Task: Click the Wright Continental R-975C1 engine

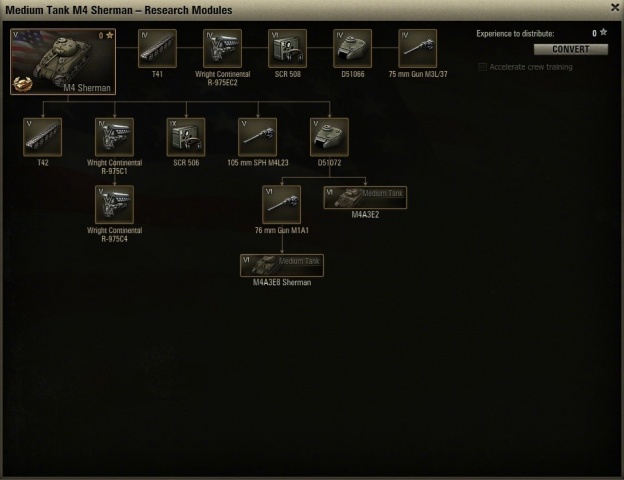Action: pos(114,137)
